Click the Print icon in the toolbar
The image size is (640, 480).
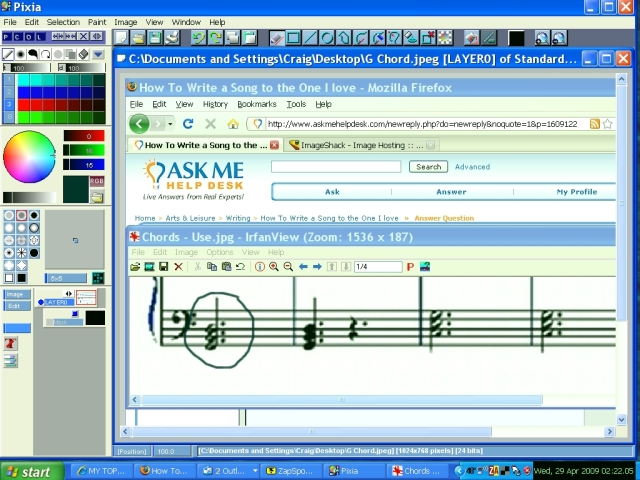click(172, 38)
